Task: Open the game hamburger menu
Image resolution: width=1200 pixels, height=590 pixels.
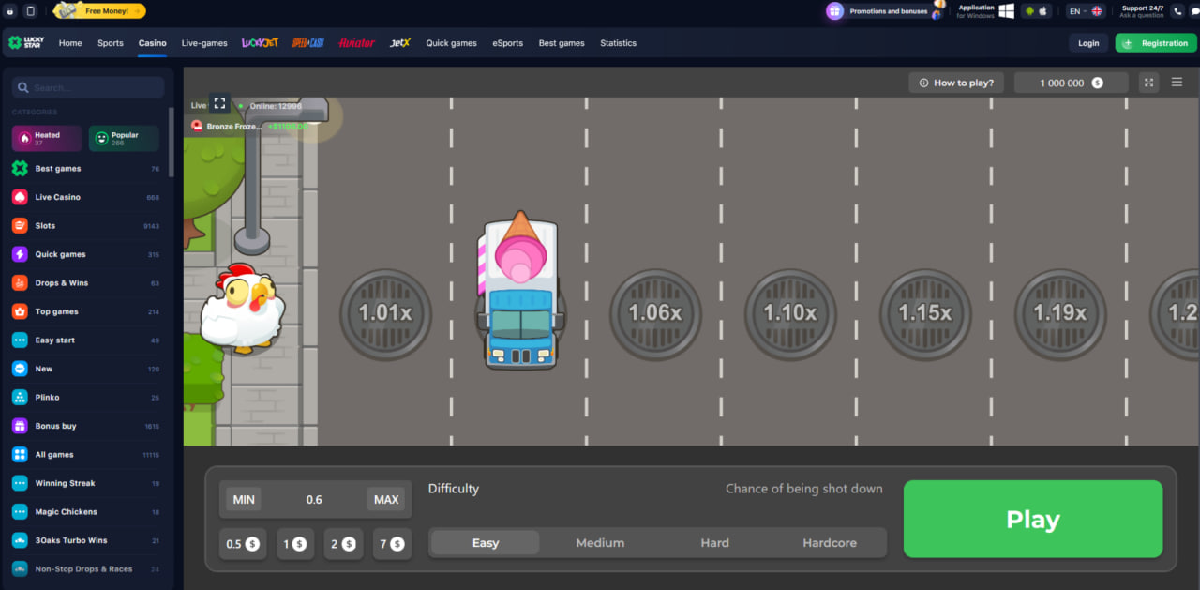Action: coord(1177,83)
